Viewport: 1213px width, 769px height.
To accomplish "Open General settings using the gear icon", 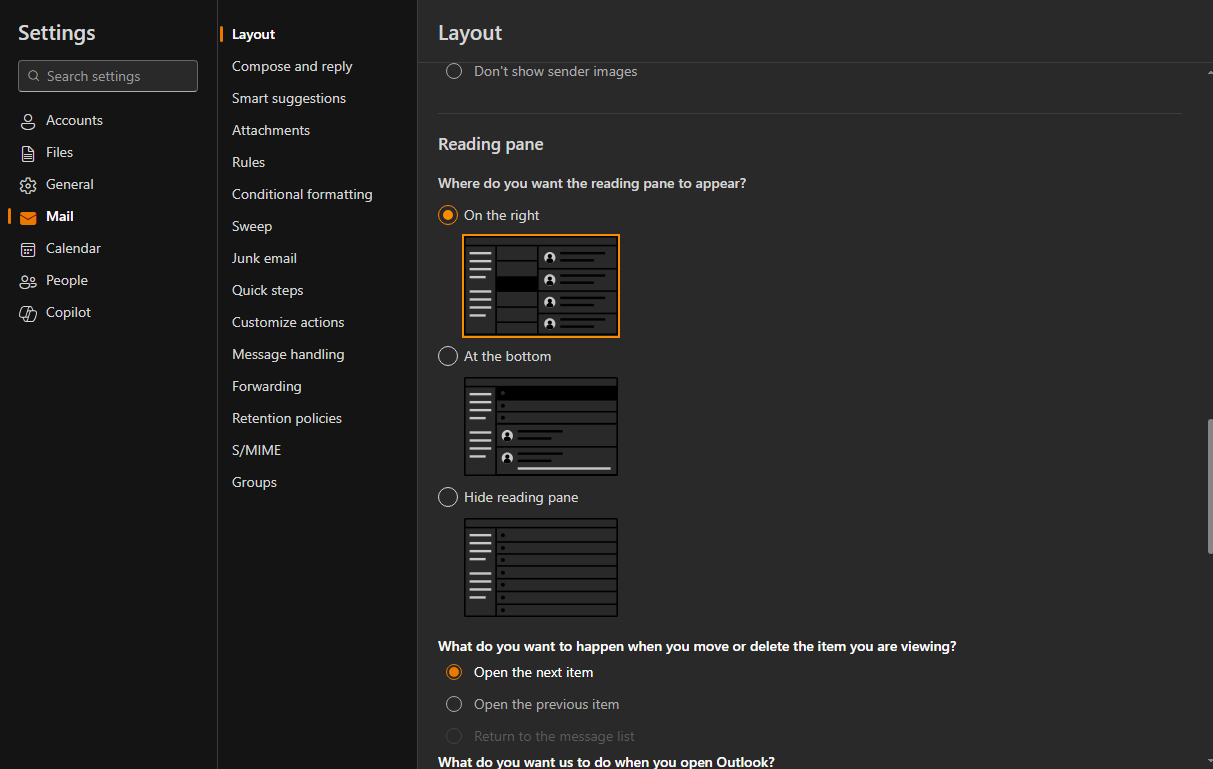I will click(28, 185).
